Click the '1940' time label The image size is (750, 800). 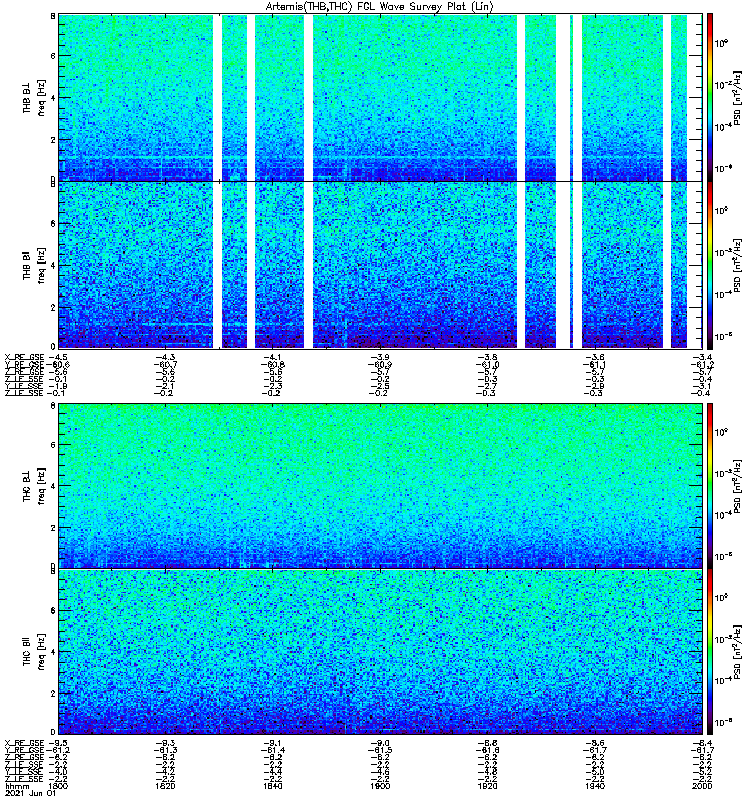(595, 786)
